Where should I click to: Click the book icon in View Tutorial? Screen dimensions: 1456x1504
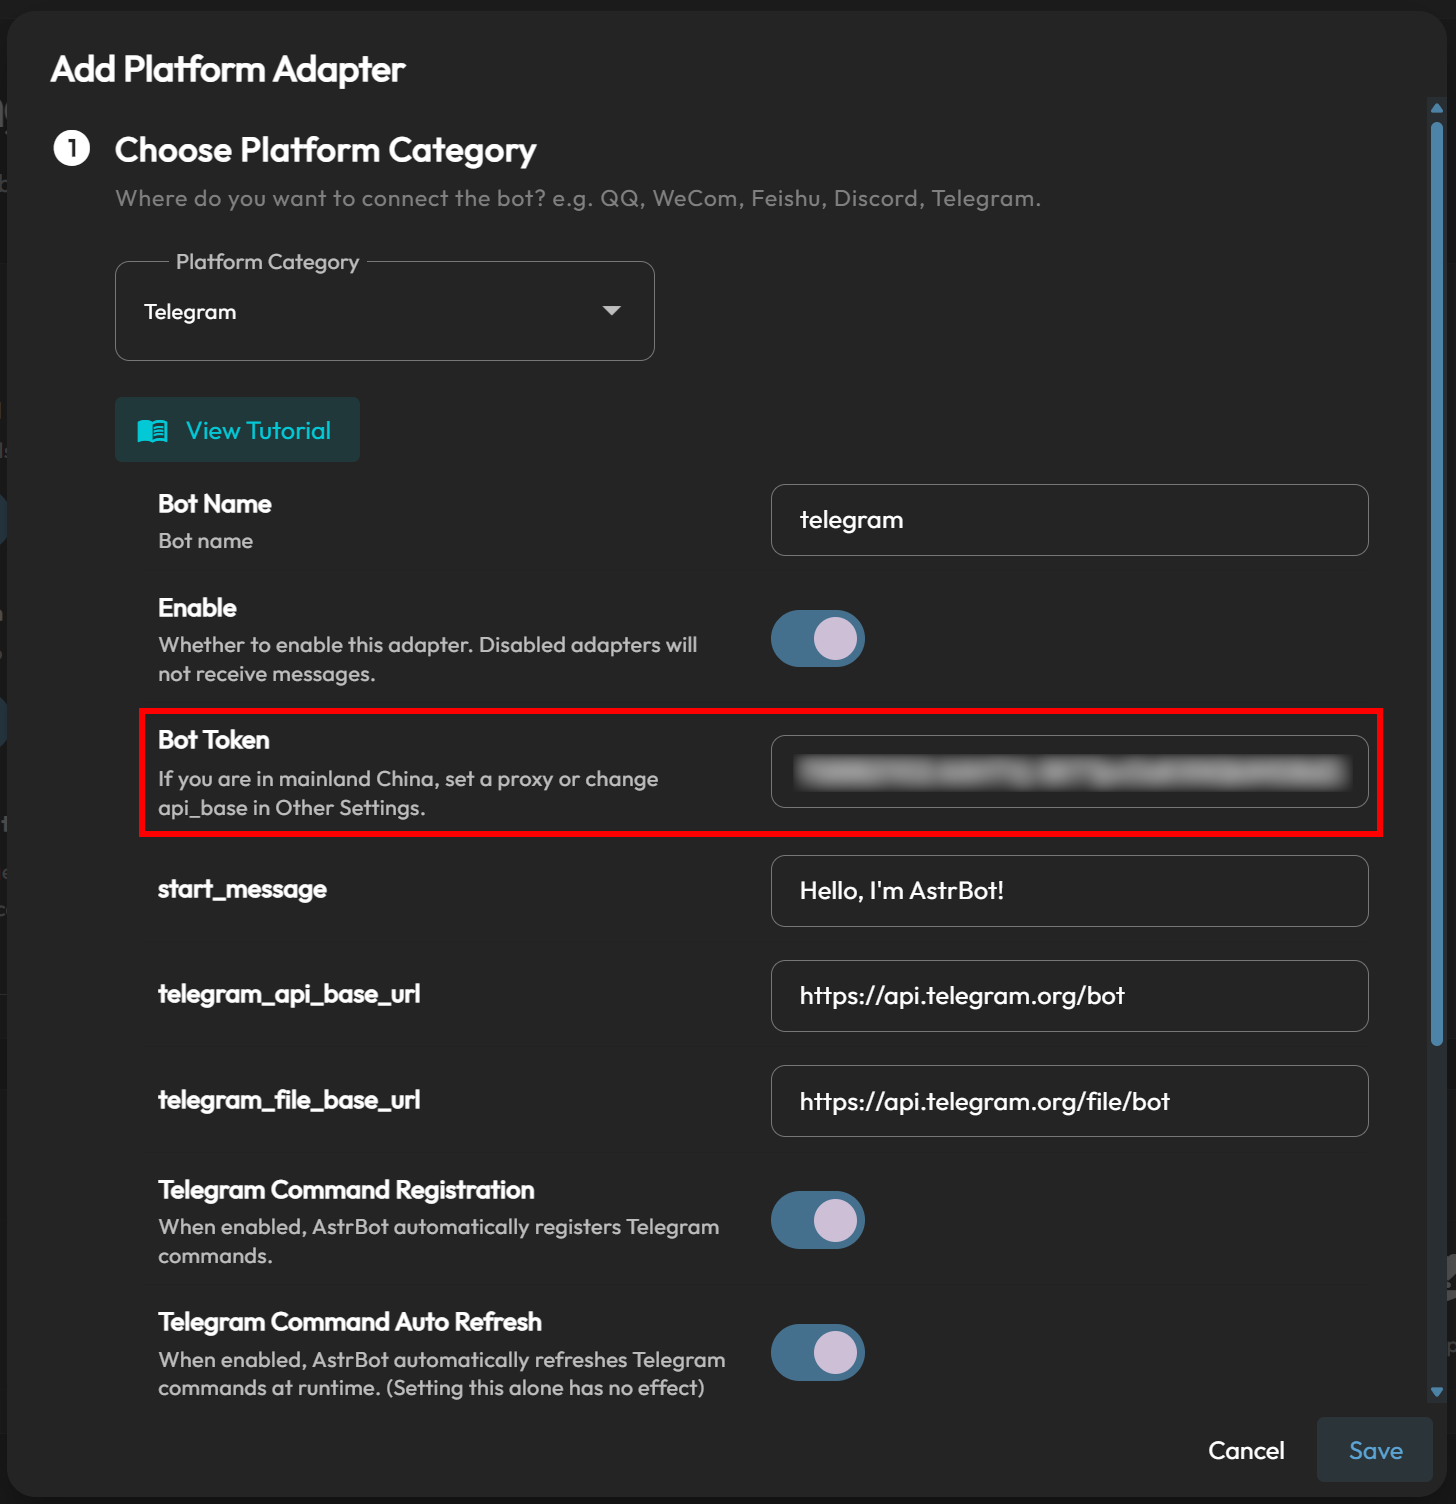click(x=153, y=431)
